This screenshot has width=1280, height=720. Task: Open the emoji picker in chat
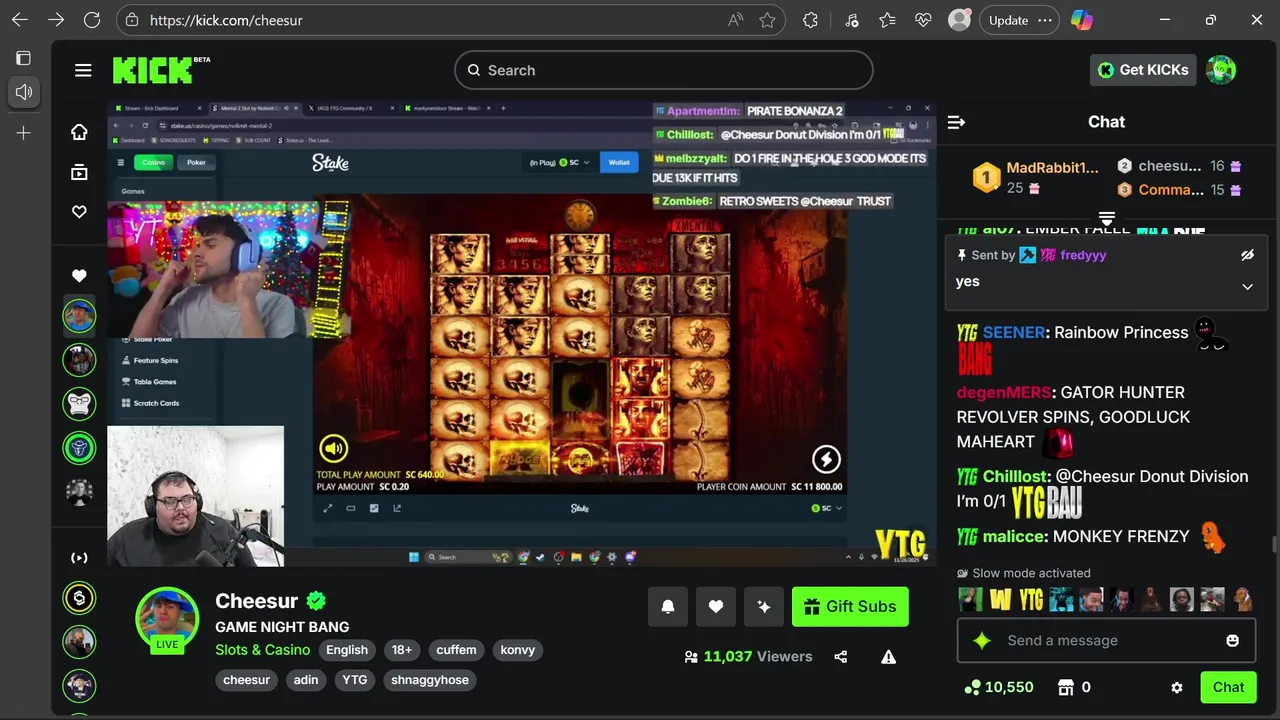(1232, 640)
